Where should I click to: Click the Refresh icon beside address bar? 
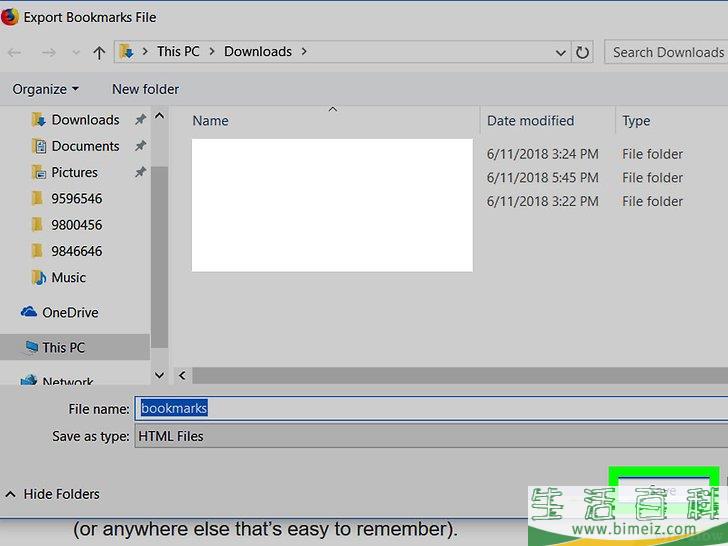[x=583, y=52]
